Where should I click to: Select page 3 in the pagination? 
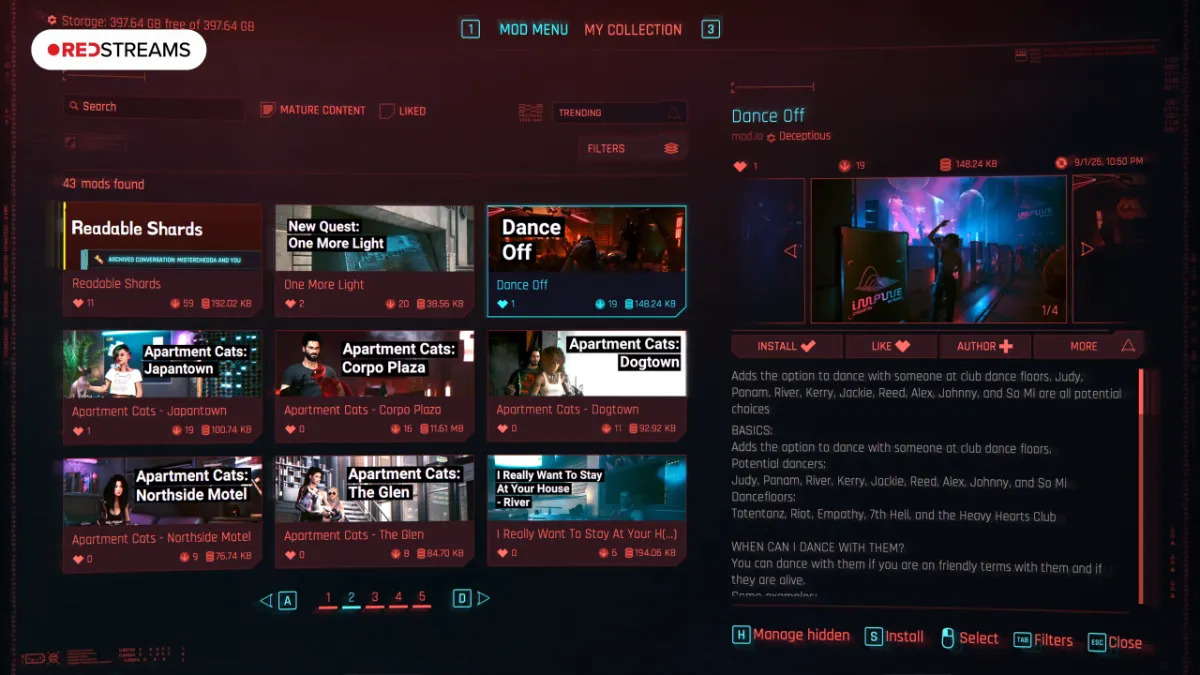(x=375, y=598)
